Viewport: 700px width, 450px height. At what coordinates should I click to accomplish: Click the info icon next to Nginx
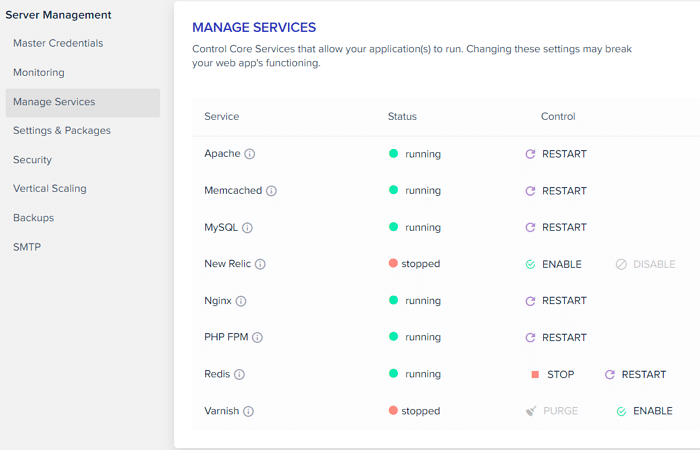click(x=241, y=301)
